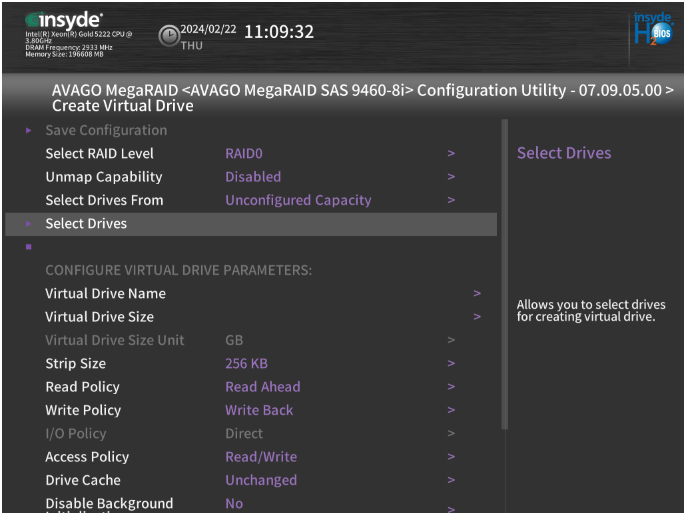Toggle Unmap Capability Disabled value
Image resolution: width=684 pixels, height=513 pixels.
[x=253, y=177]
